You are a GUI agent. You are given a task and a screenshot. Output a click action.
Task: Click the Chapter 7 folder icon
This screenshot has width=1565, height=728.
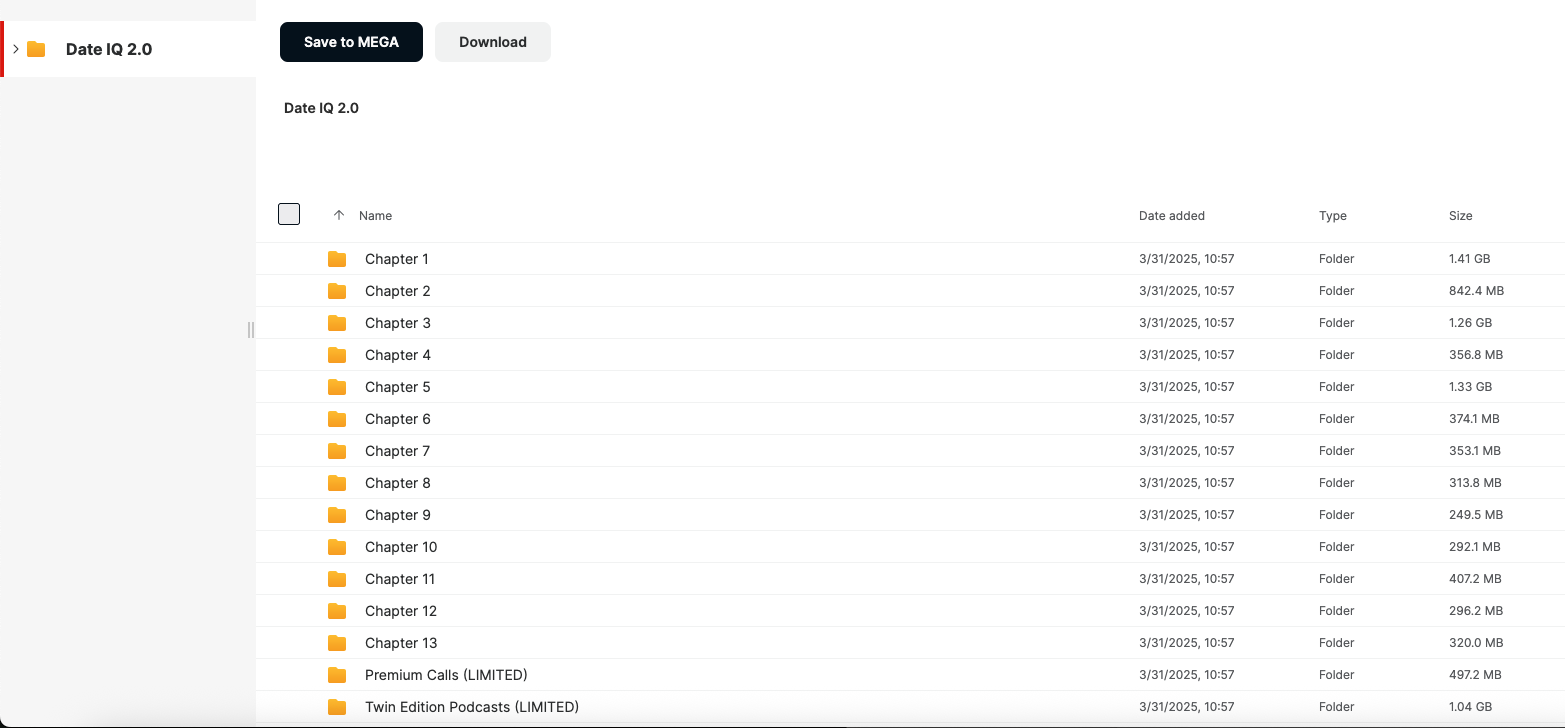(337, 451)
